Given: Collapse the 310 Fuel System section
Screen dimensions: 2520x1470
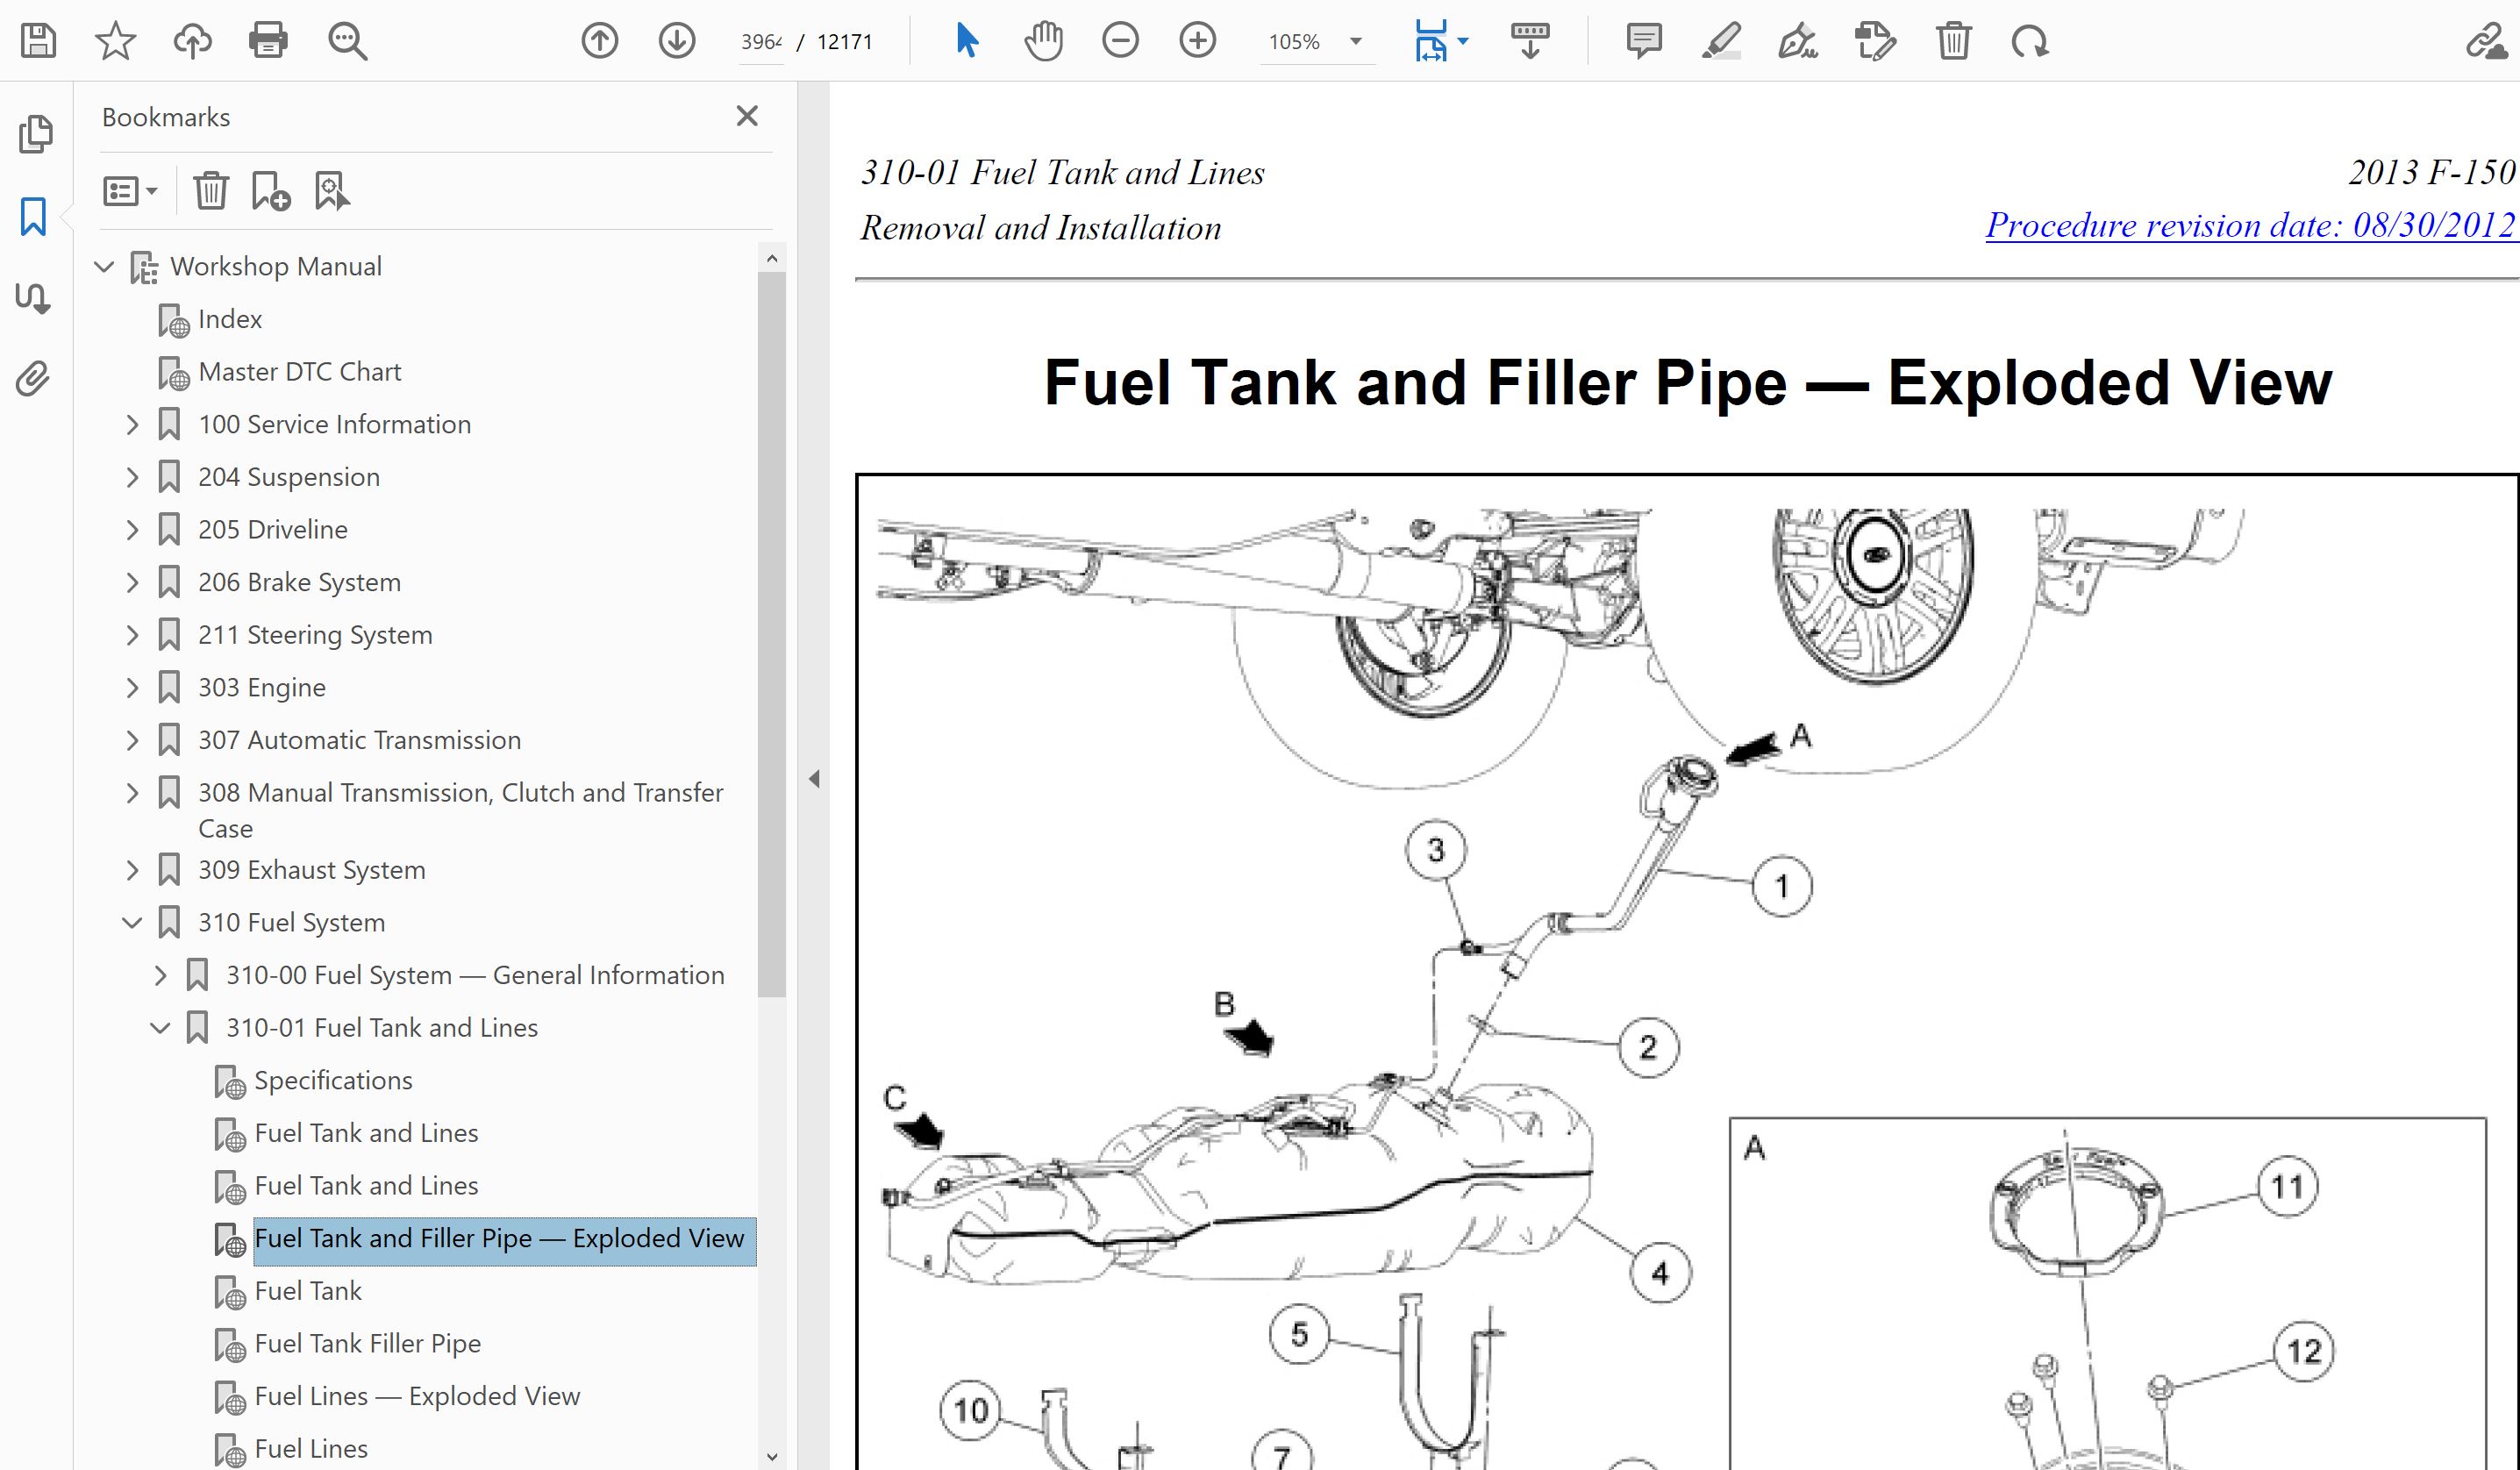Looking at the screenshot, I should [x=132, y=922].
